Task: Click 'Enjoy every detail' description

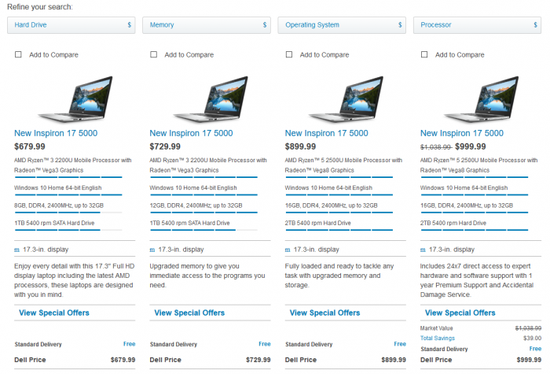Action: point(74,280)
